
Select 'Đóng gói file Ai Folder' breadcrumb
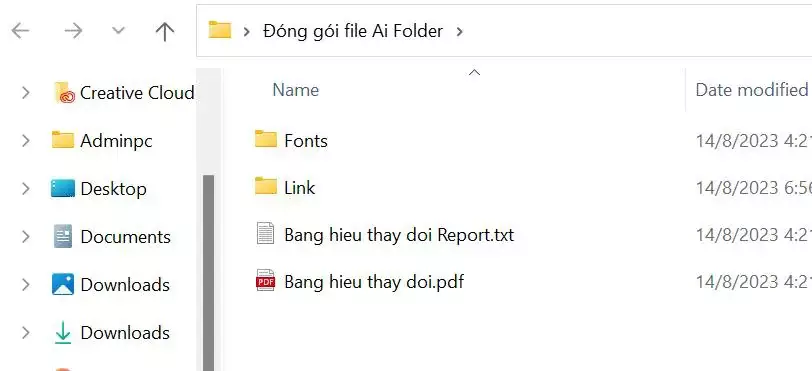point(353,32)
